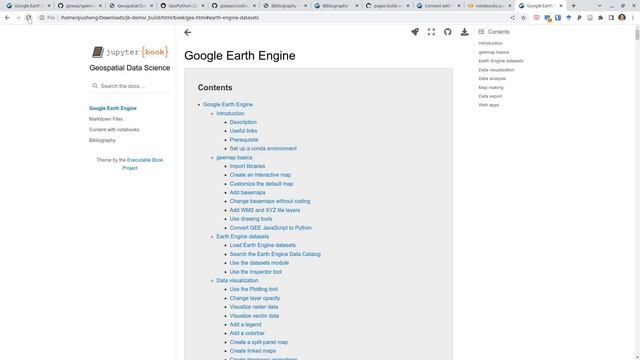Image resolution: width=640 pixels, height=360 pixels.
Task: Jump to Data visualization in contents box
Action: (237, 280)
